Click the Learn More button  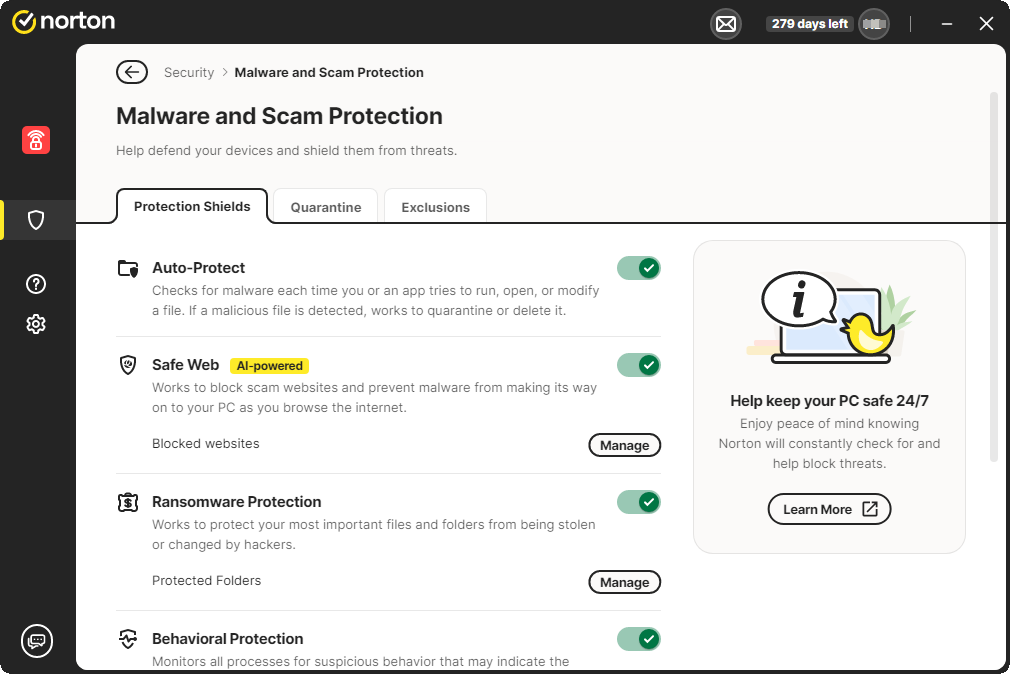point(830,509)
